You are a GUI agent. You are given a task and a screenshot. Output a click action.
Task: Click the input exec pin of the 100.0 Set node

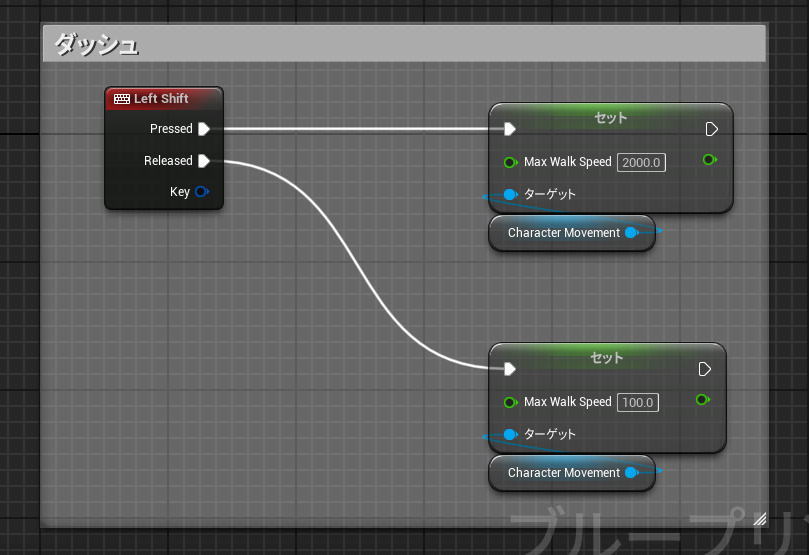(510, 369)
